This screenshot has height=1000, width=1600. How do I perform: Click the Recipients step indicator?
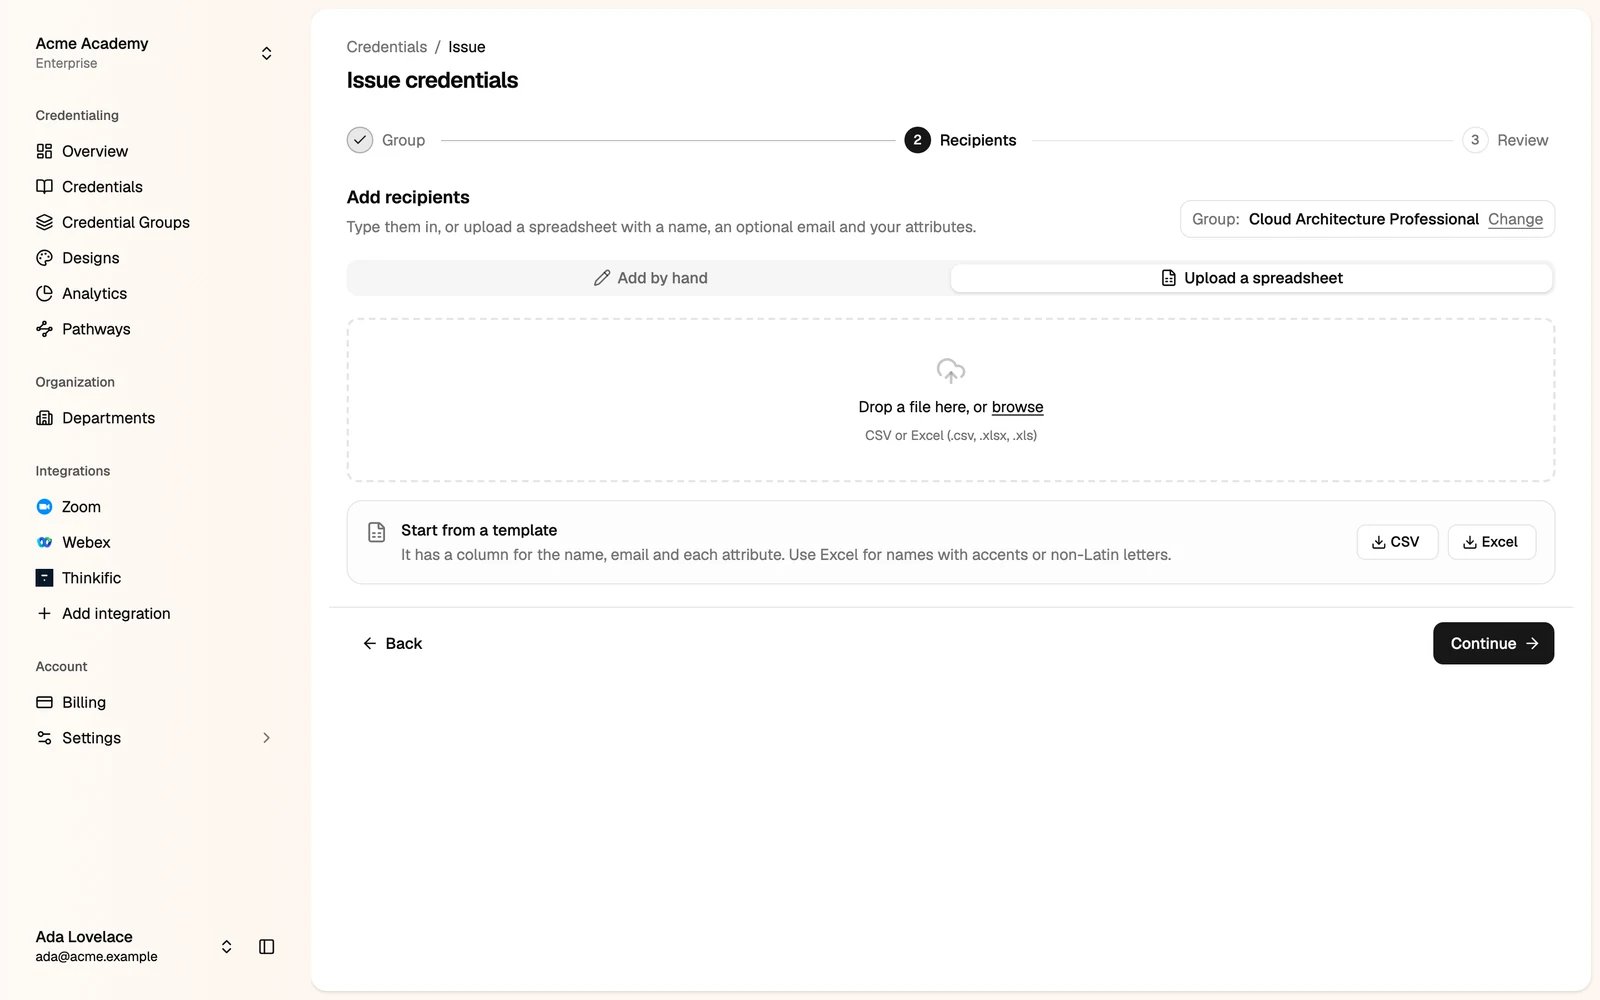(960, 140)
